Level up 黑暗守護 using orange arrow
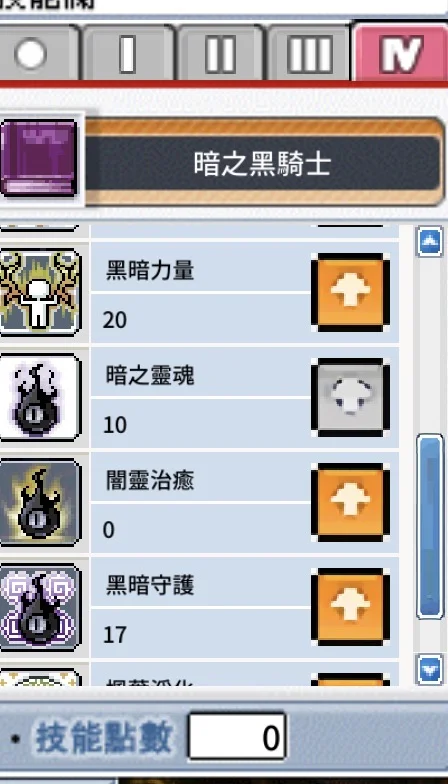This screenshot has width=448, height=784. click(350, 607)
